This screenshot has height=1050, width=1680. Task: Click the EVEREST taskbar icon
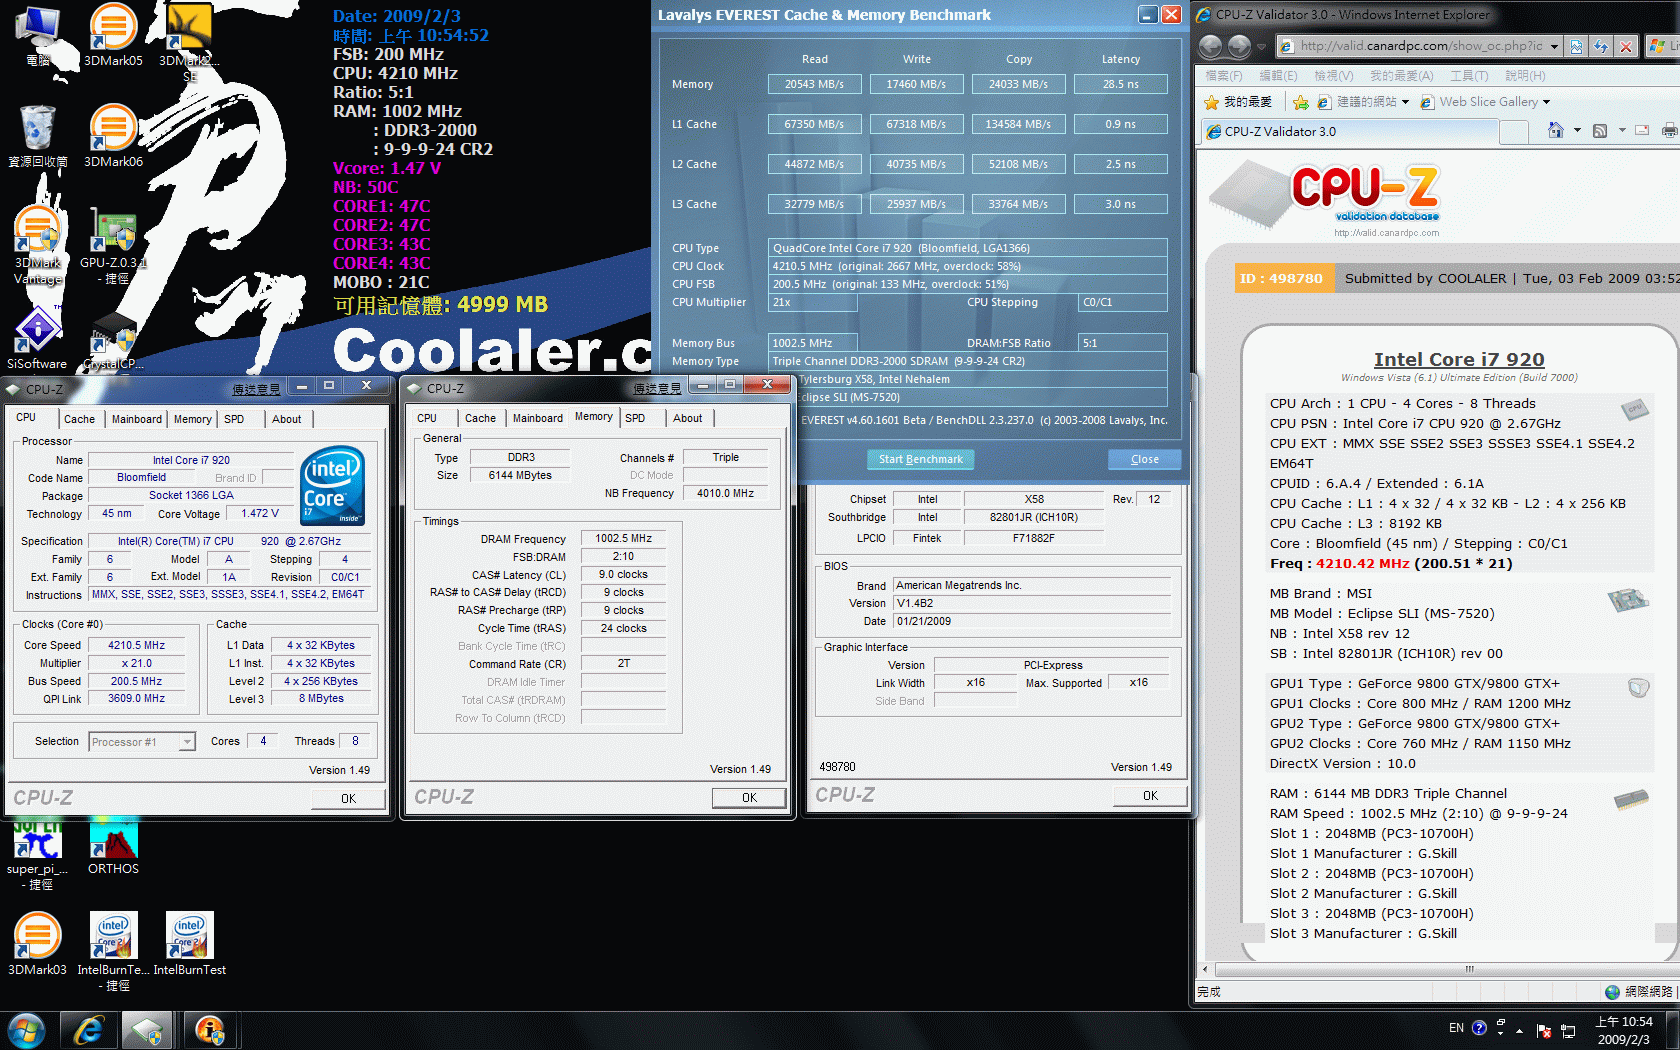(x=210, y=1030)
